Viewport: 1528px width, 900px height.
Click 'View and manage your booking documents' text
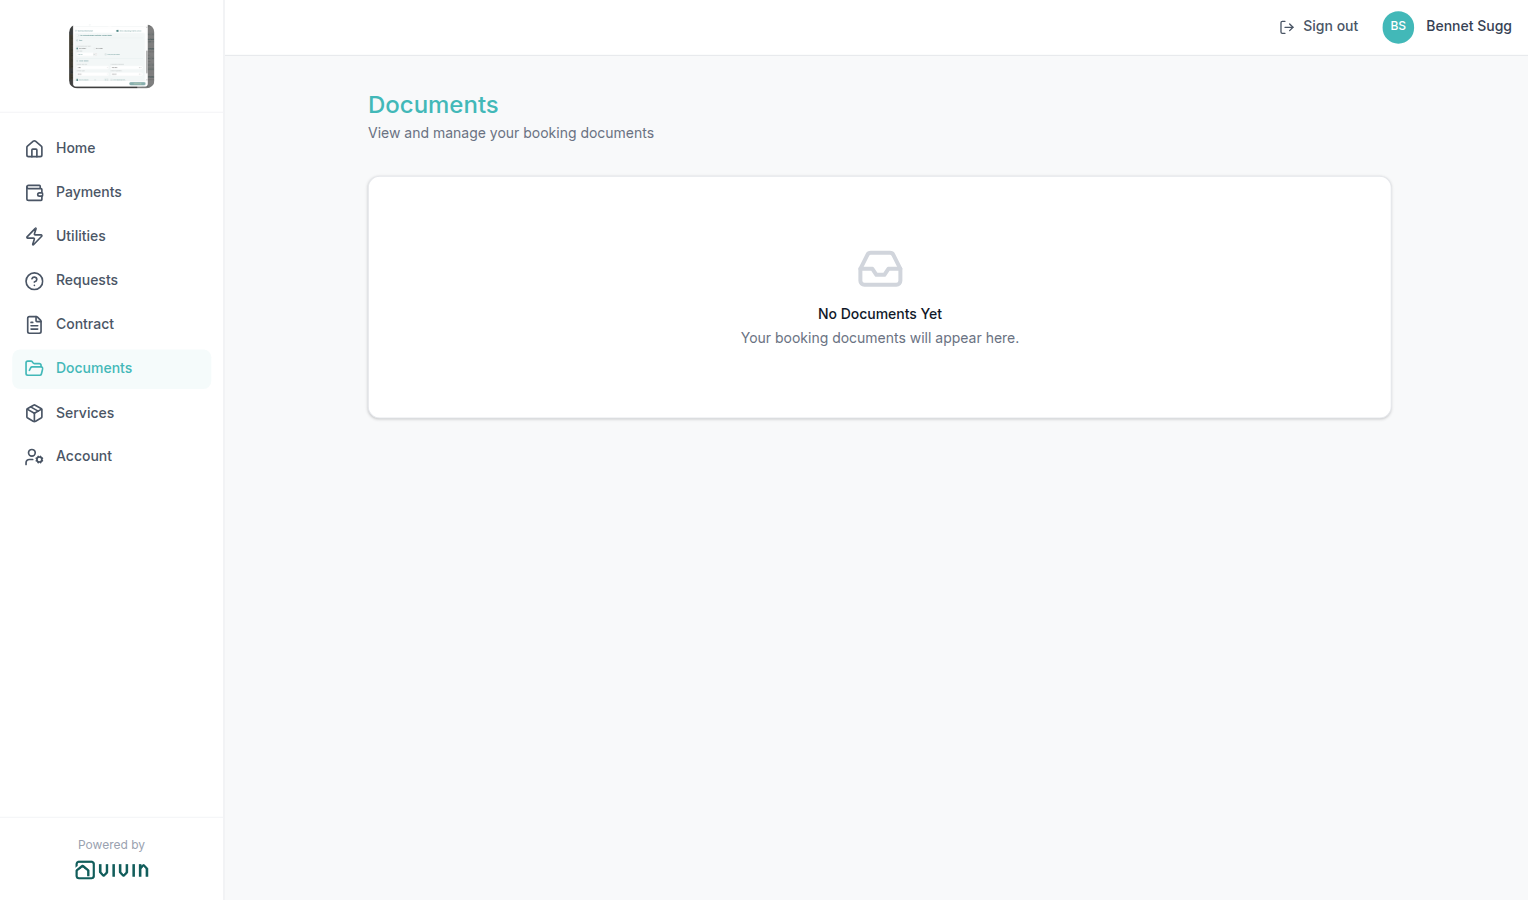pos(511,133)
